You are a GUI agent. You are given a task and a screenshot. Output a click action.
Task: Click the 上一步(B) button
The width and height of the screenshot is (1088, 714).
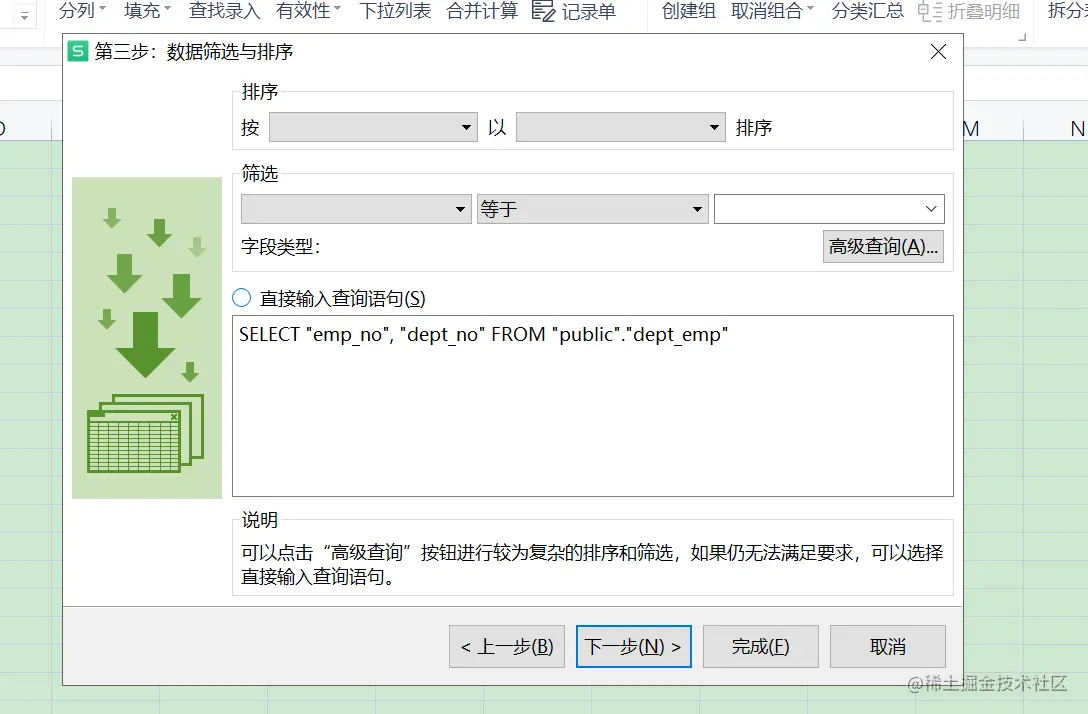coord(507,647)
